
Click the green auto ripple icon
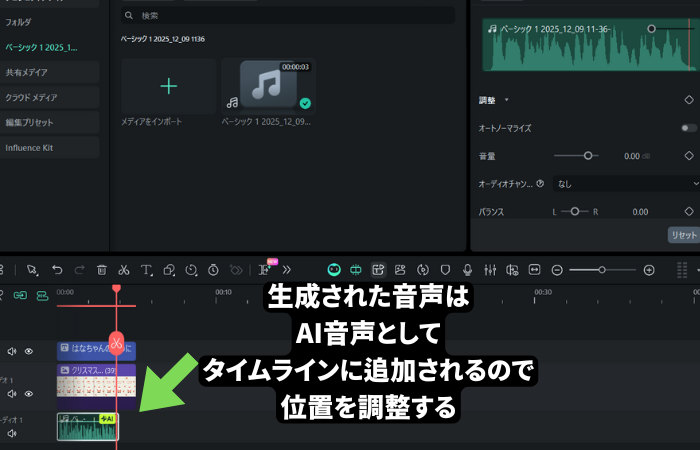coord(356,270)
